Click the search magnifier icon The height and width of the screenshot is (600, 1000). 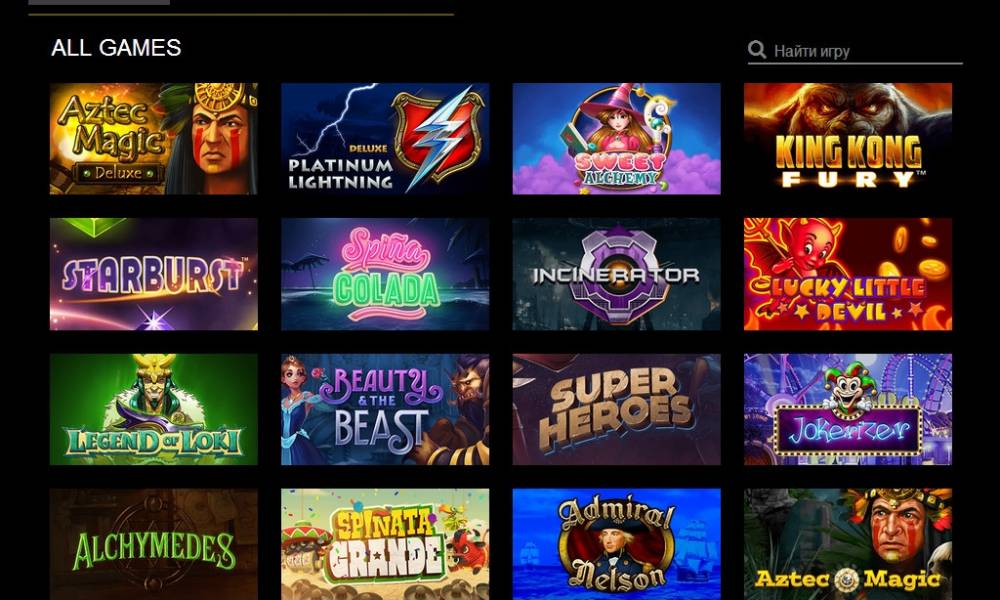pos(757,50)
